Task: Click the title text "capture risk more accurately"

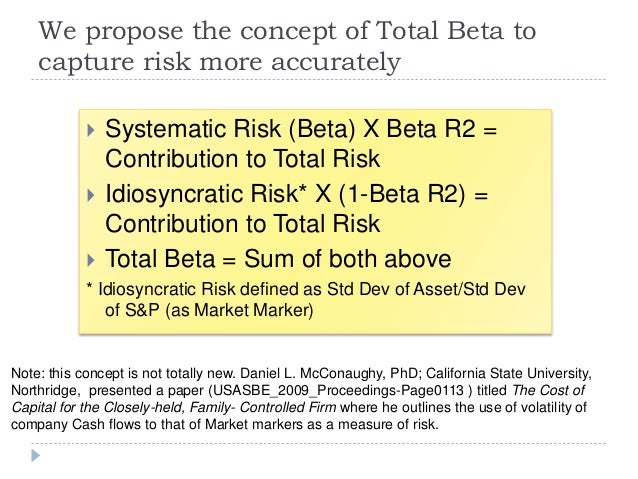Action: pos(220,62)
